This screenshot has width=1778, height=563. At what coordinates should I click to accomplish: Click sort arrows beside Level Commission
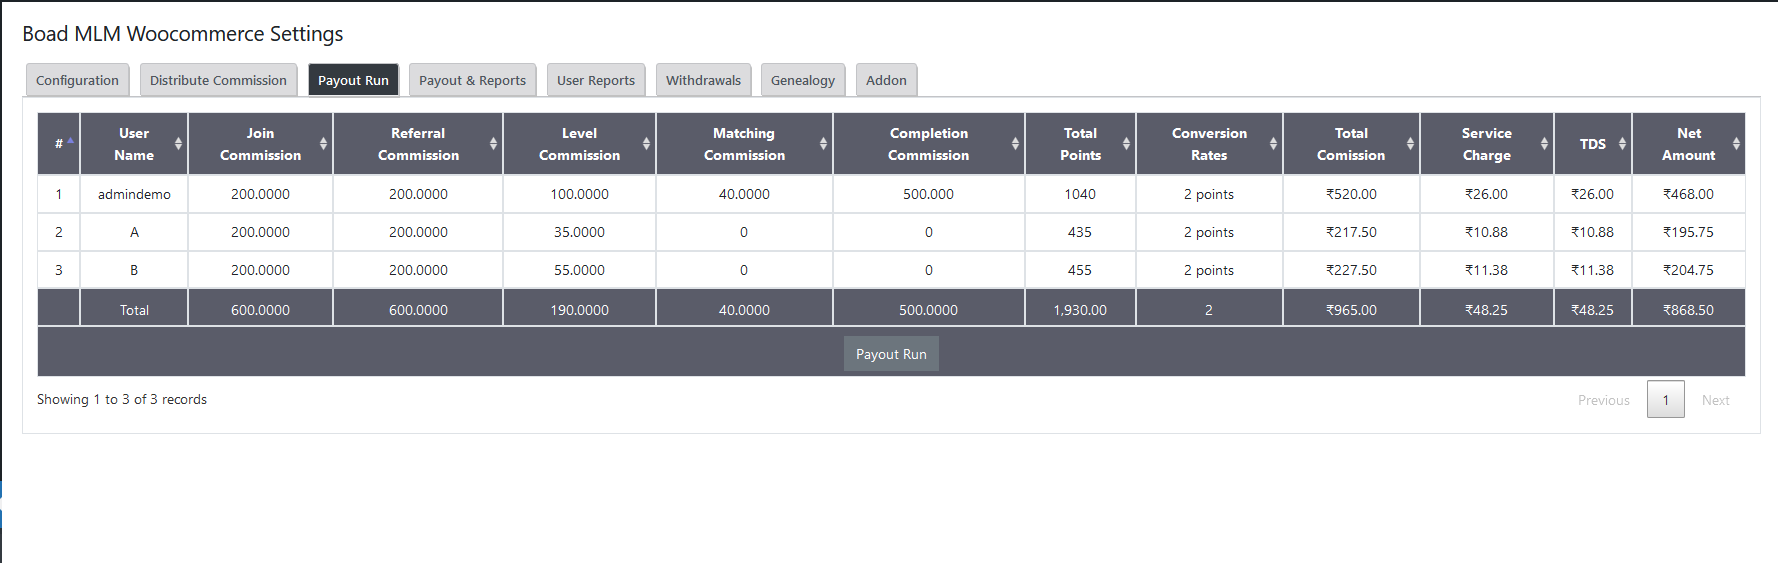tap(646, 144)
